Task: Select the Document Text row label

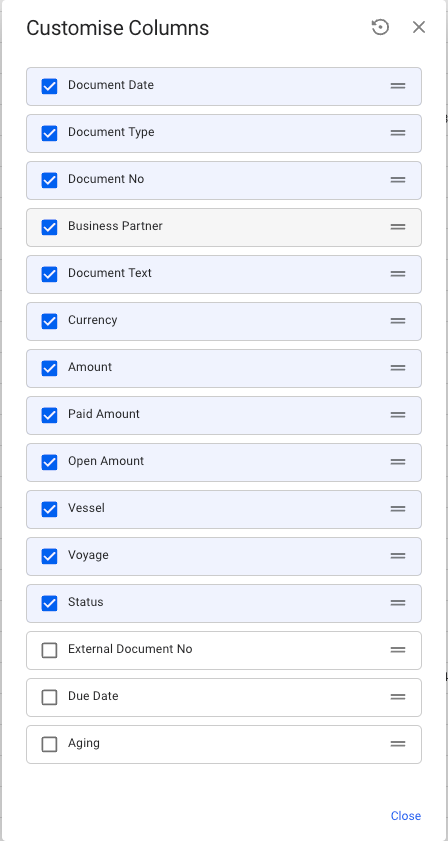Action: [x=110, y=273]
